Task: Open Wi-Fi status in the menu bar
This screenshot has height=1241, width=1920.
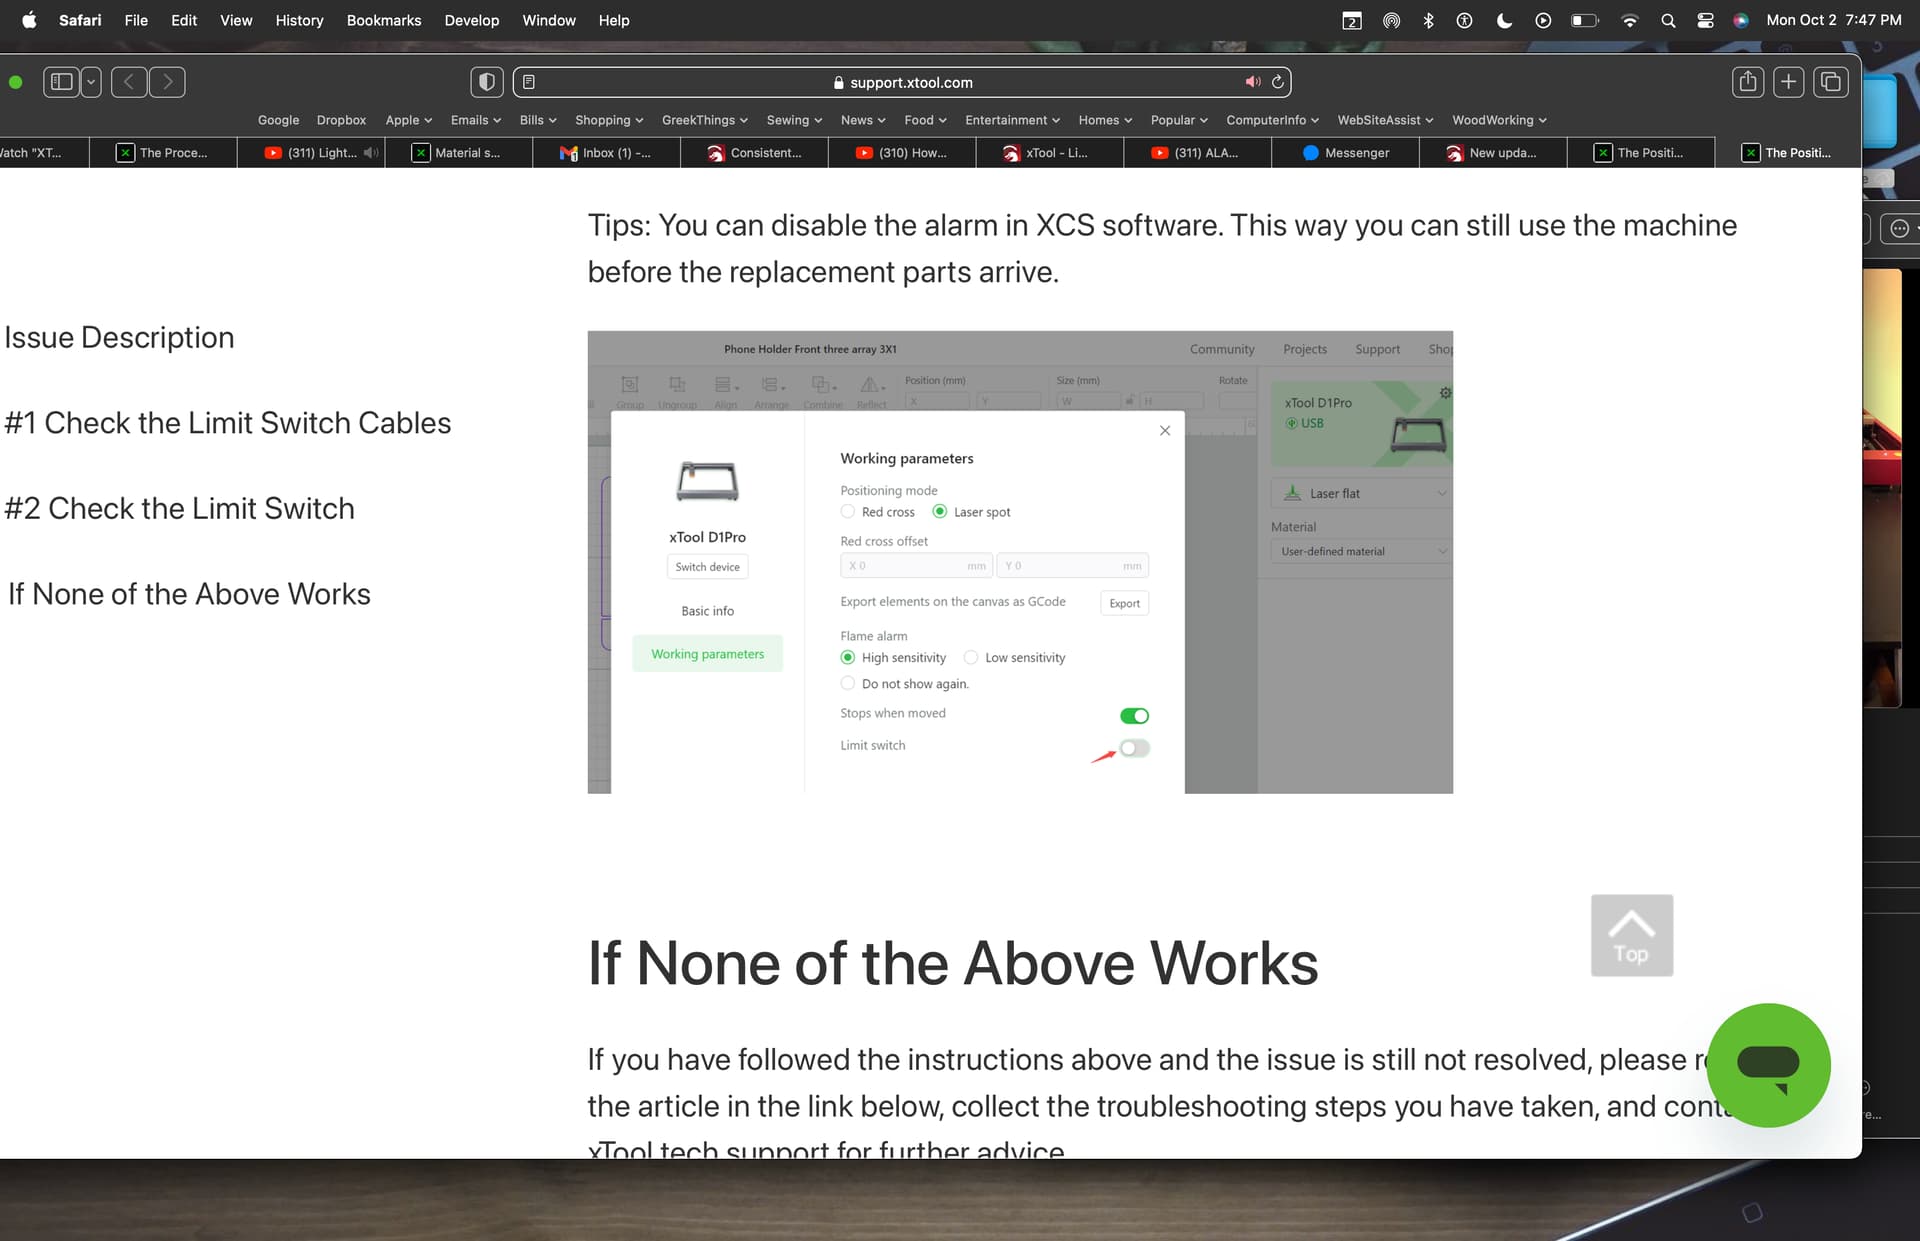Action: pyautogui.click(x=1629, y=20)
